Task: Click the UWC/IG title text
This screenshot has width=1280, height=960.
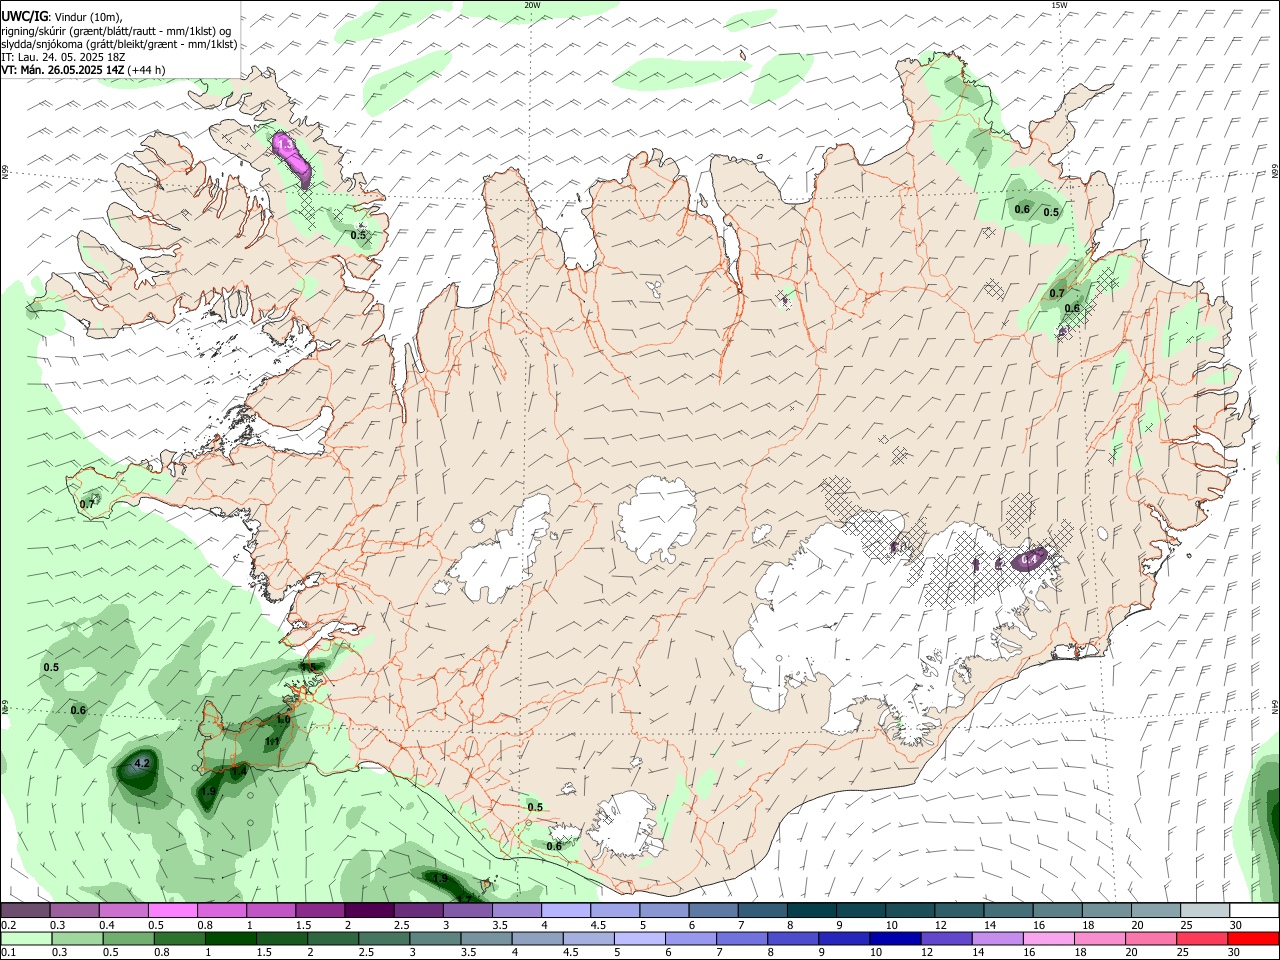Action: pos(24,16)
